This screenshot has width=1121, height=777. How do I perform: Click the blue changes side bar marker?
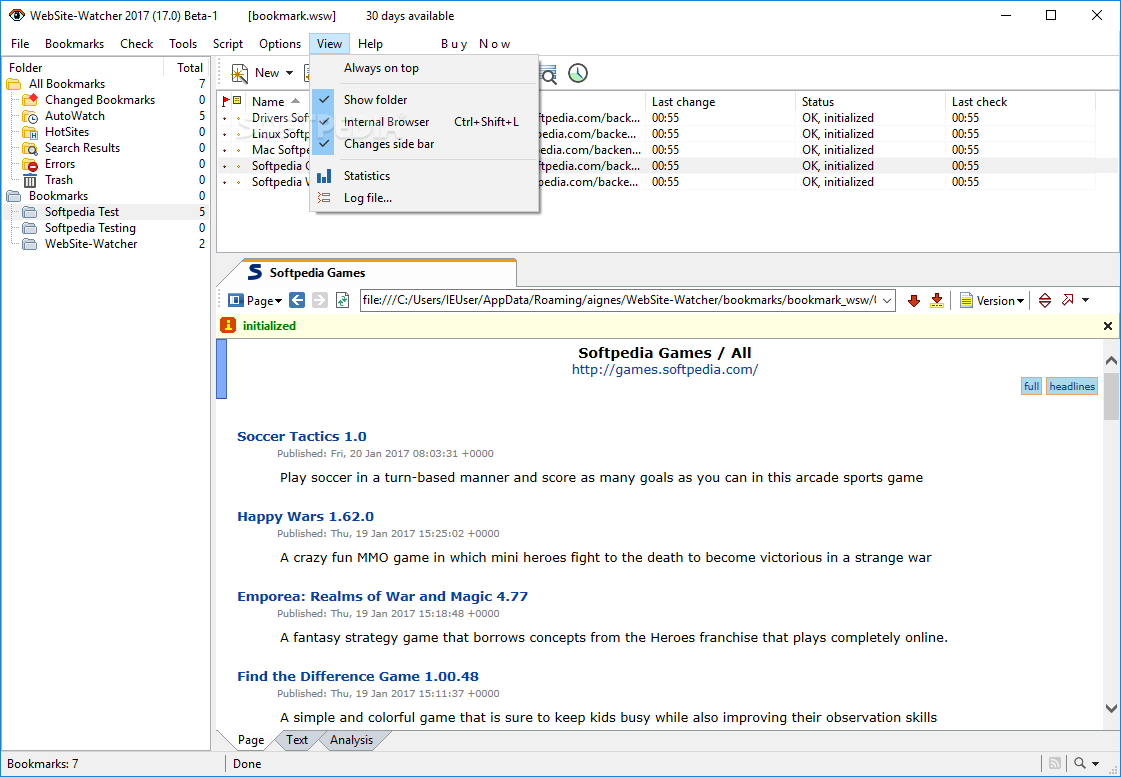[x=222, y=369]
